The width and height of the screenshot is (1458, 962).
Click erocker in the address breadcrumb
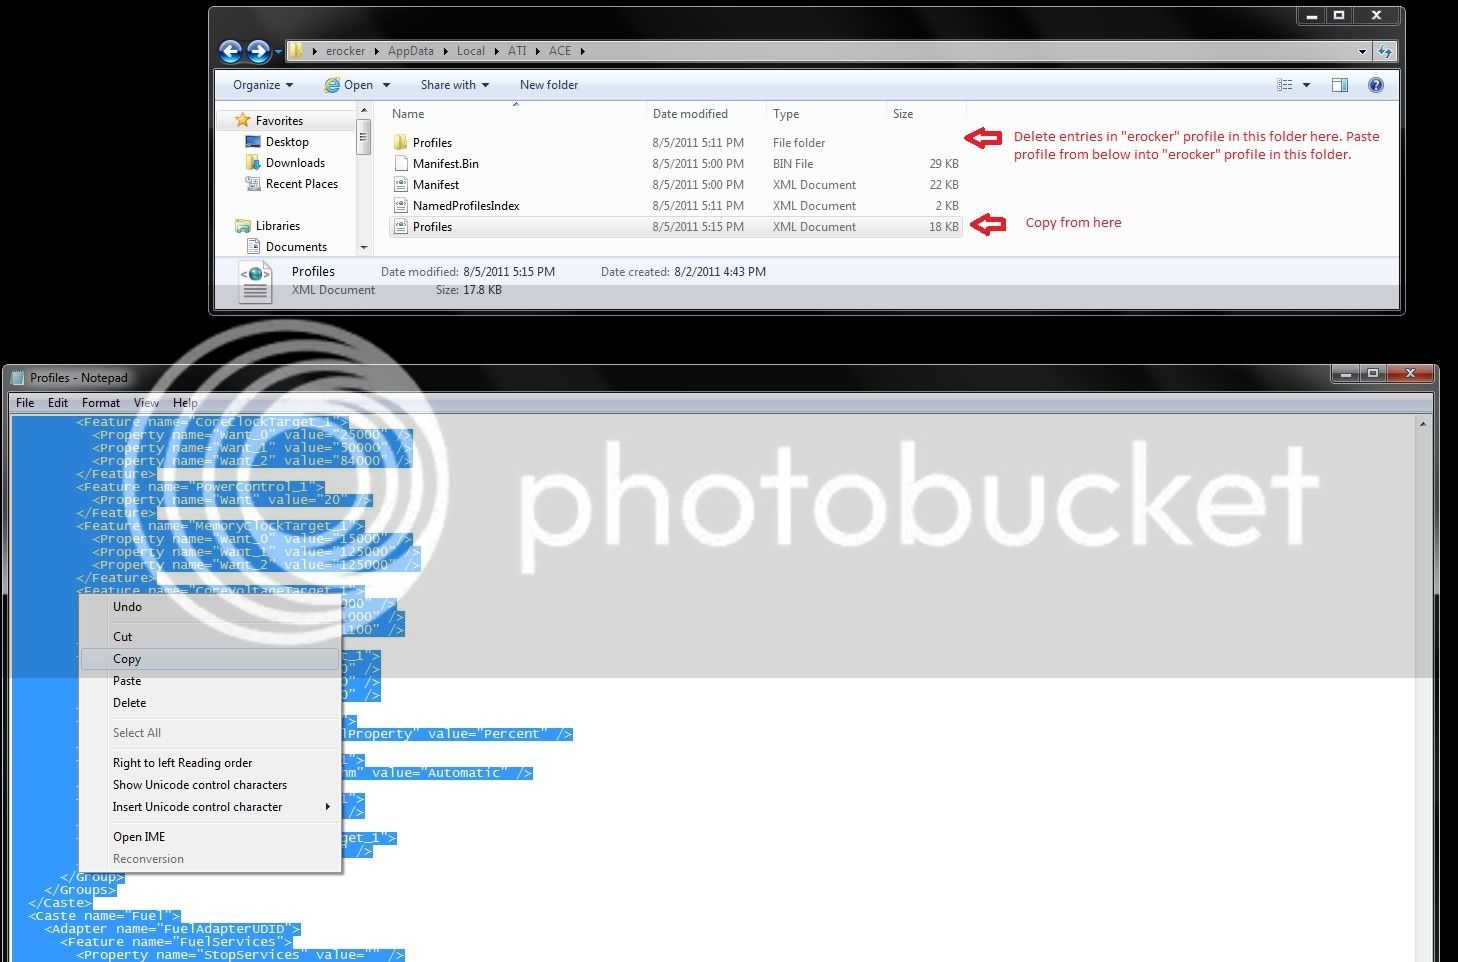tap(345, 51)
